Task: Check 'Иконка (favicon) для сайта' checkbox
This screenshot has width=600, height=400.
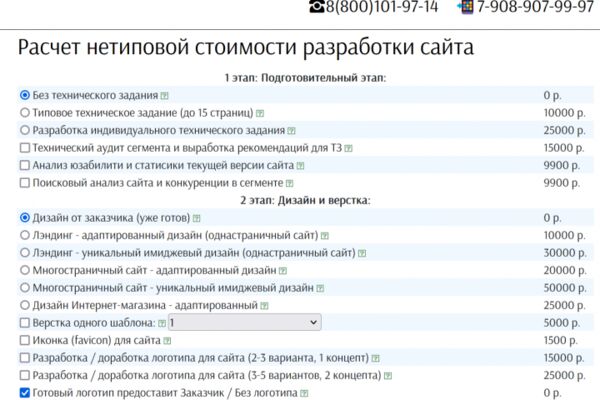Action: tap(25, 340)
